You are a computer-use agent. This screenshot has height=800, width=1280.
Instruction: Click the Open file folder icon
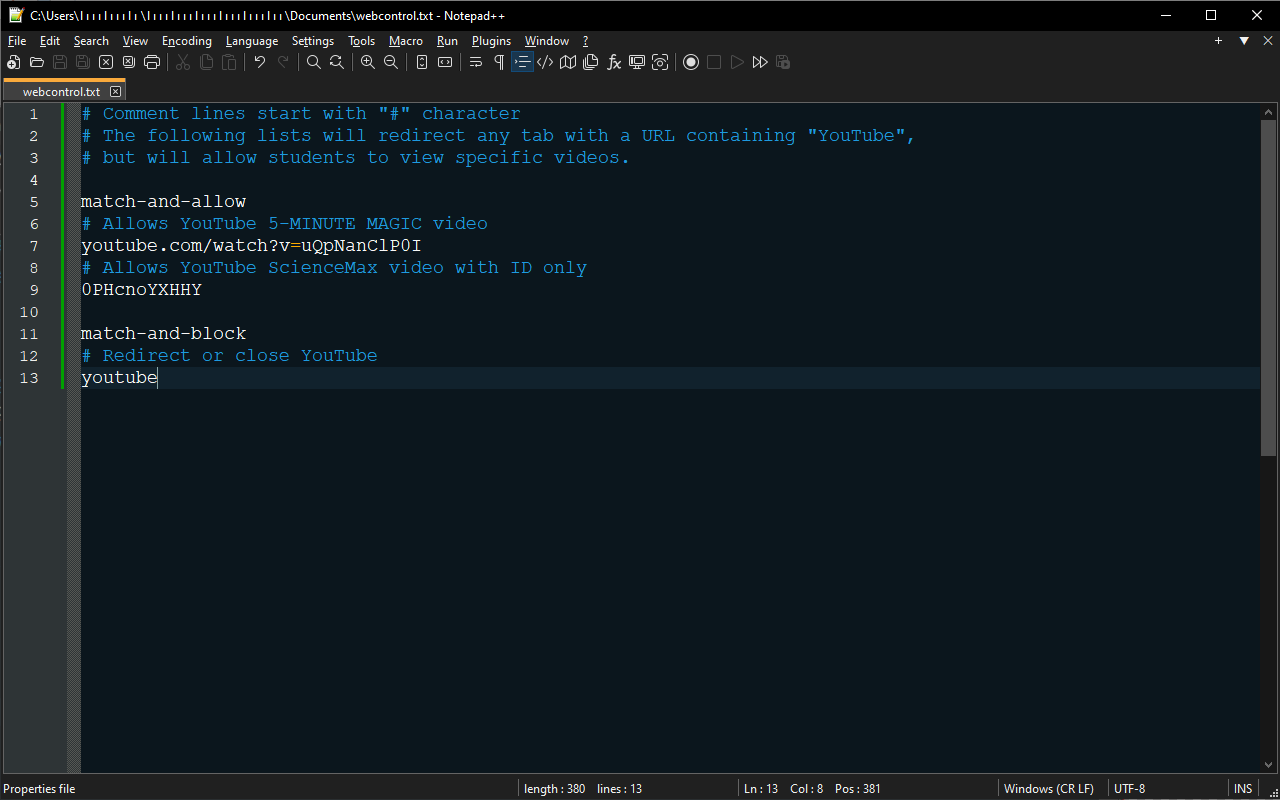[37, 62]
